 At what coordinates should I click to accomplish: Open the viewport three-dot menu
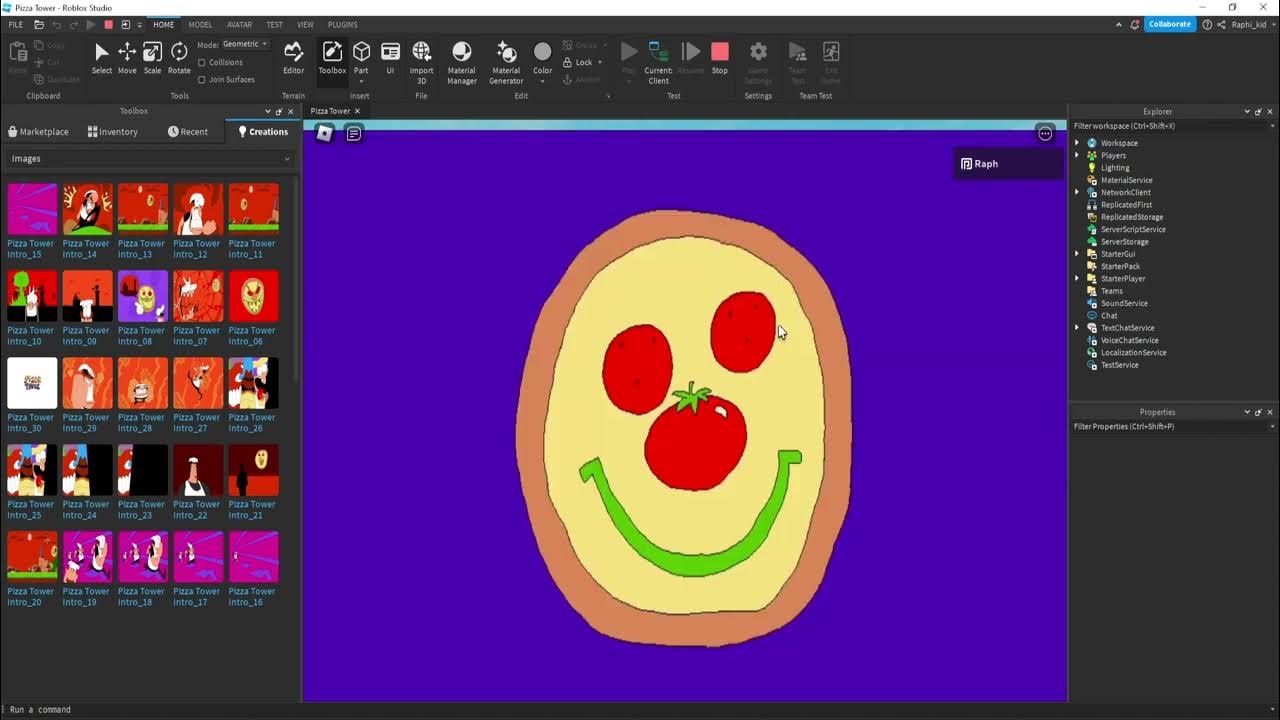pos(1045,133)
